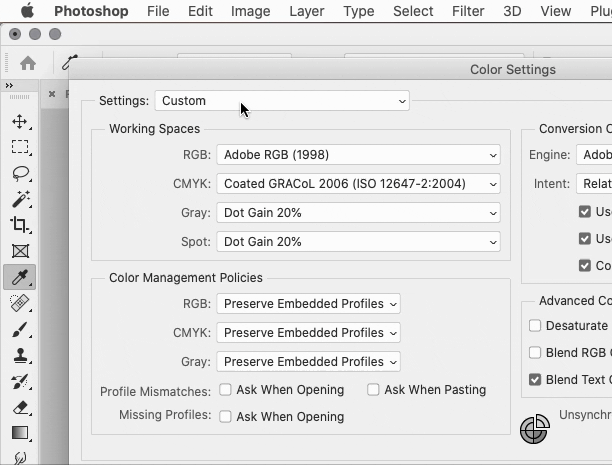The image size is (612, 465).
Task: Select the Rectangular Marquee tool
Action: pos(20,147)
